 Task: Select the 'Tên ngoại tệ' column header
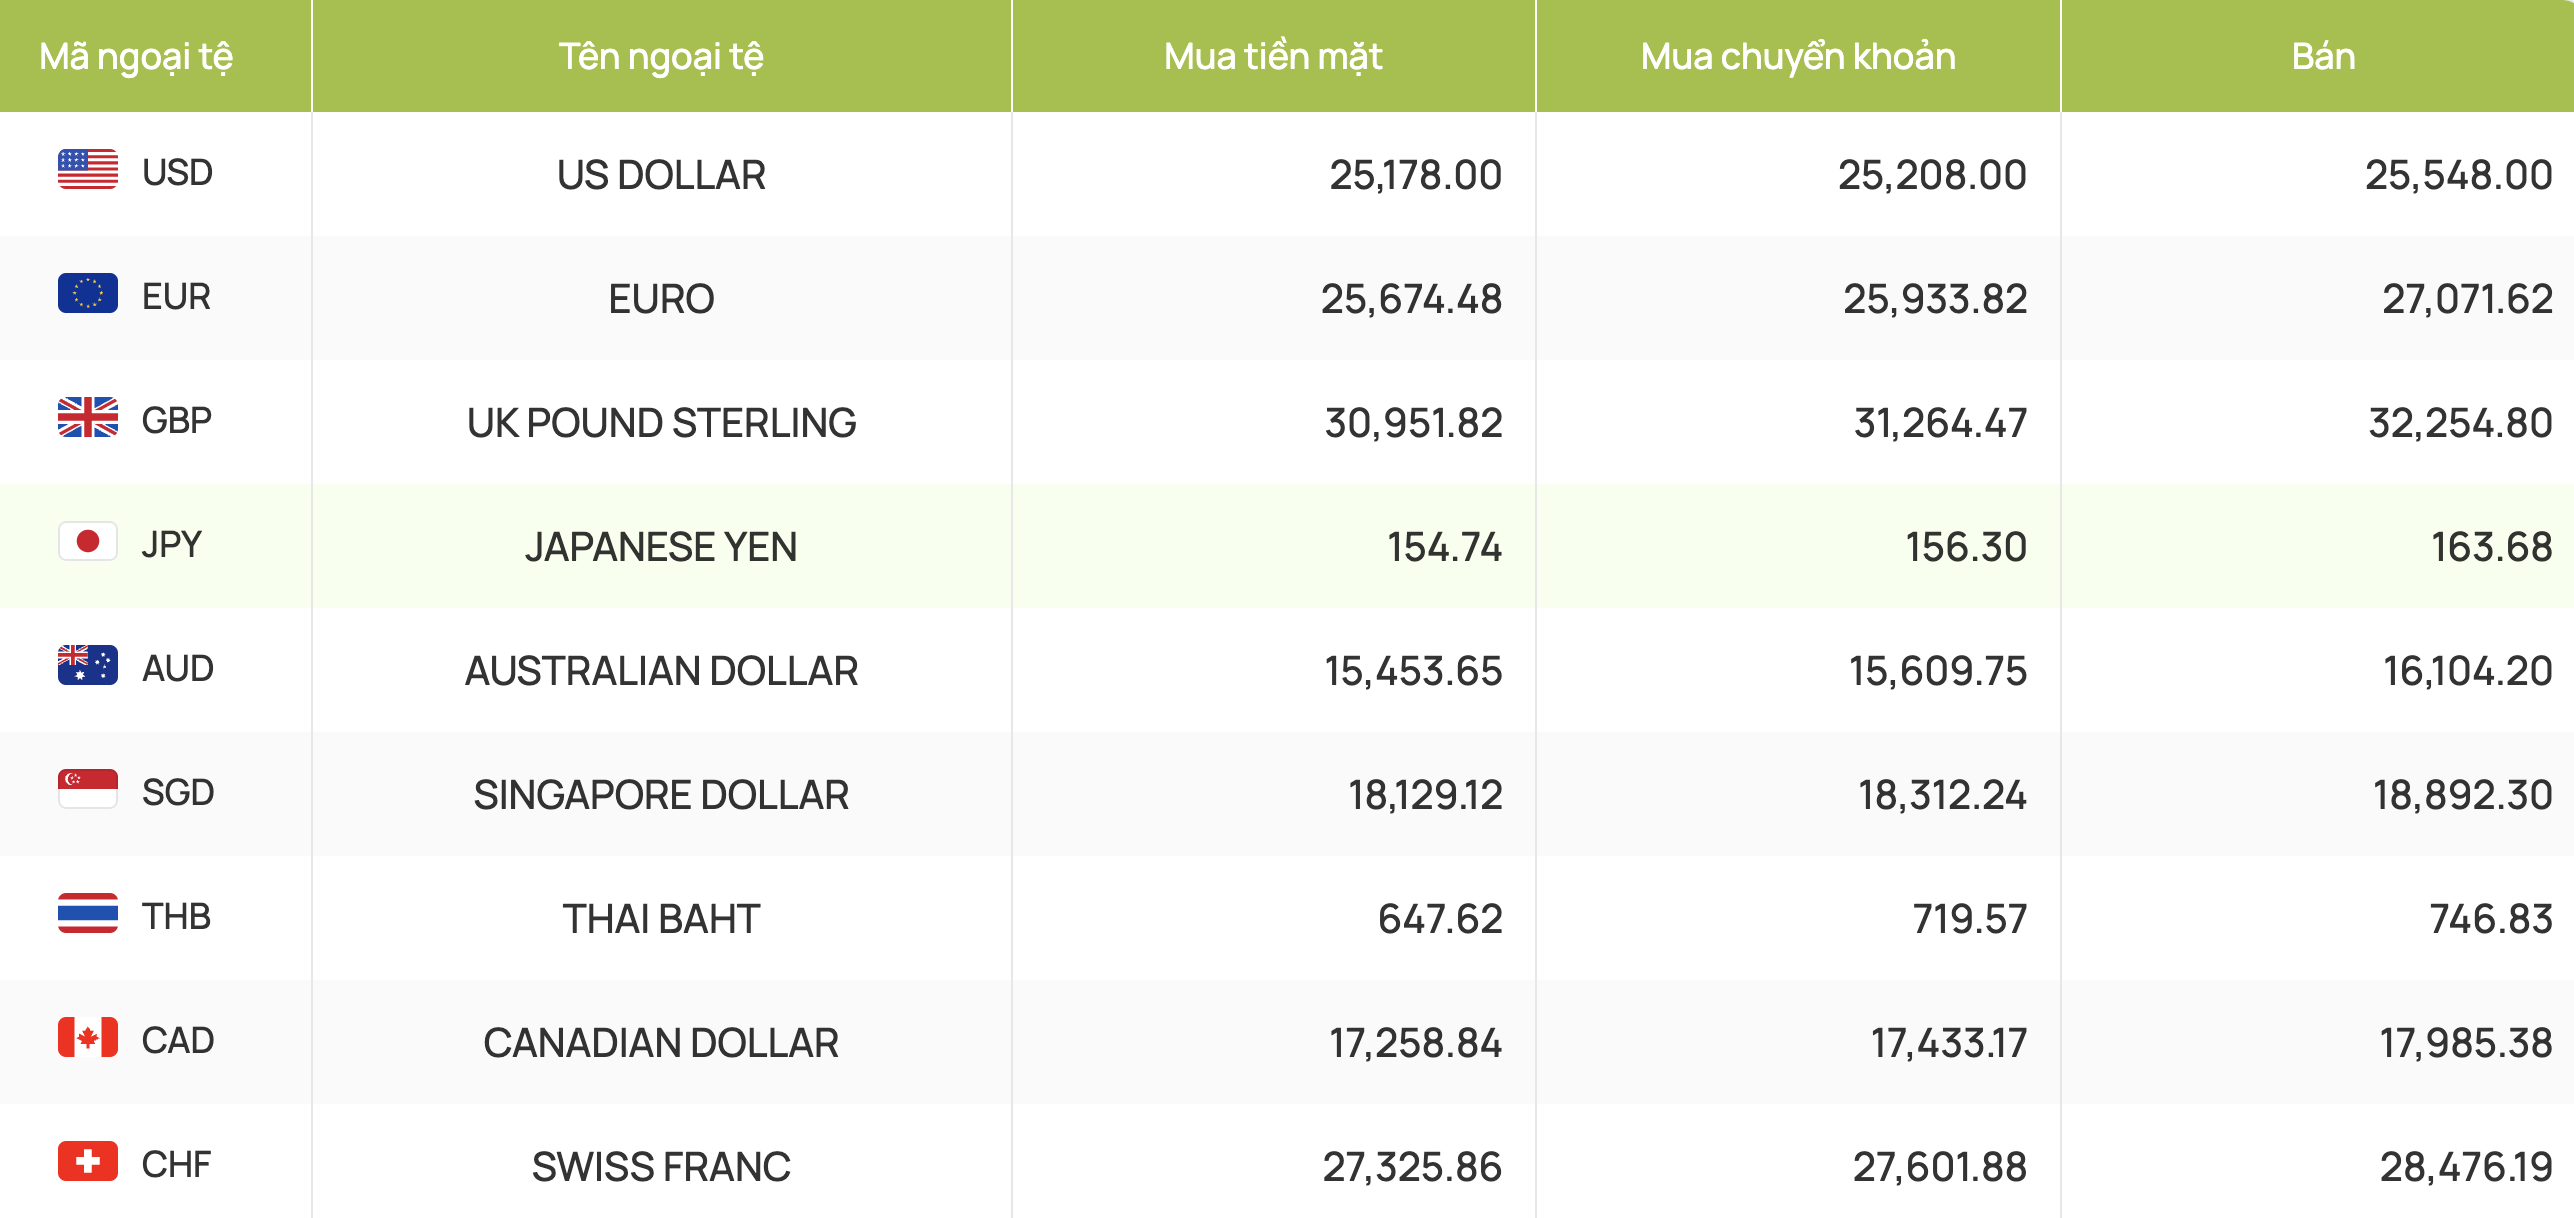(x=661, y=56)
